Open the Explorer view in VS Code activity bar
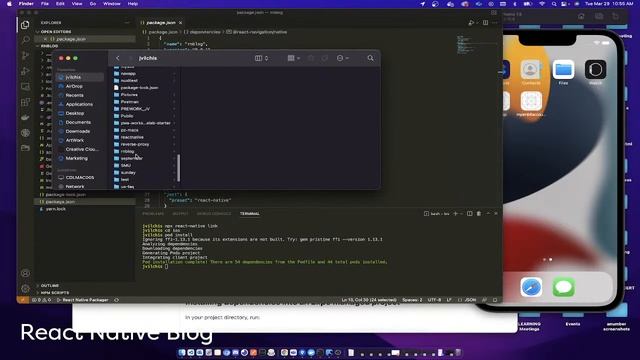Image resolution: width=640 pixels, height=360 pixels. click(25, 25)
